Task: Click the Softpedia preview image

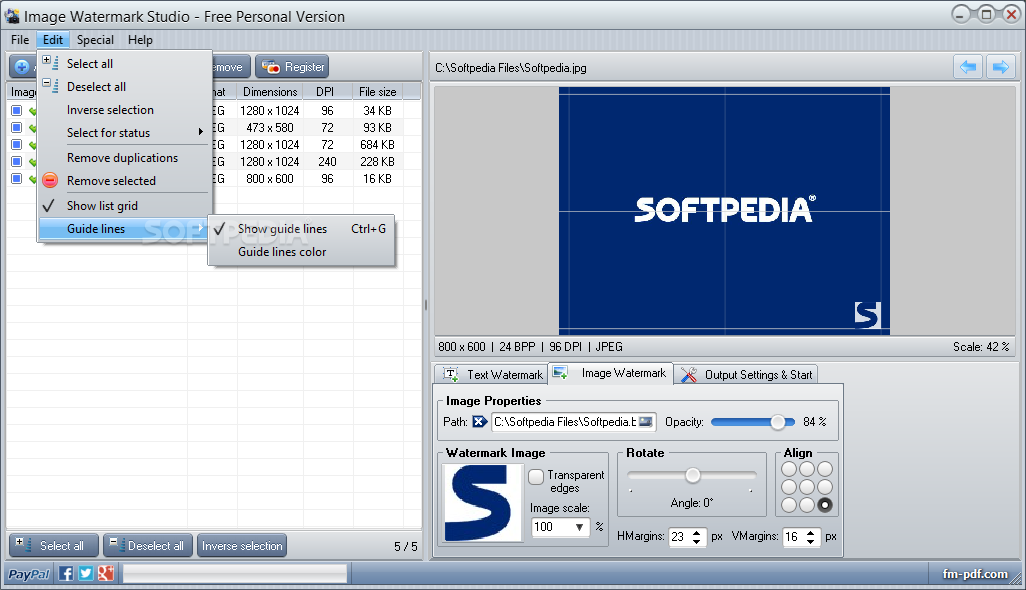Action: [x=724, y=211]
